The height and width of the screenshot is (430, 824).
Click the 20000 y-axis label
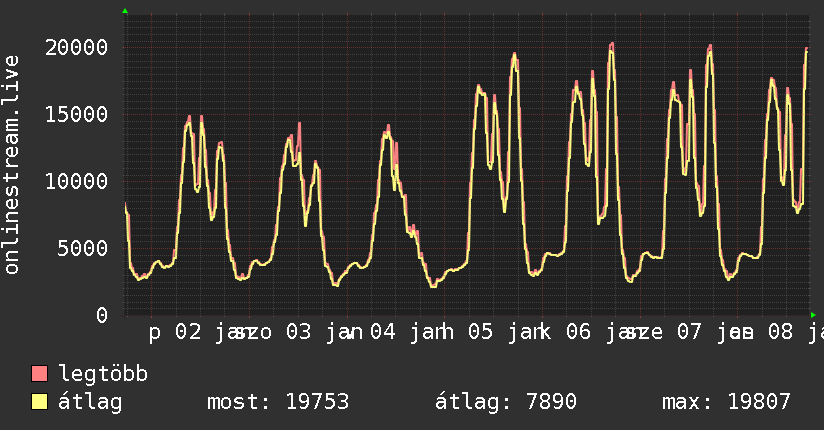76,48
